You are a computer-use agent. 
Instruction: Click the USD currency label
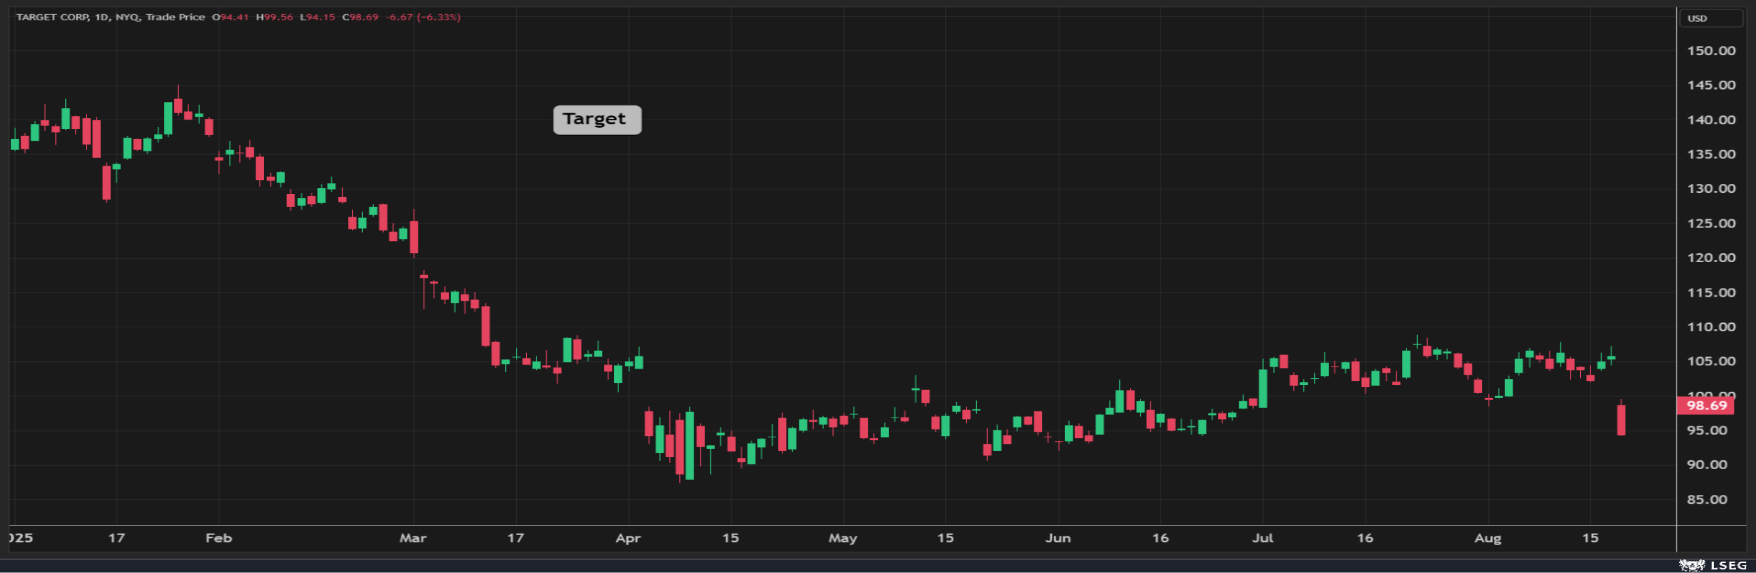[1697, 18]
